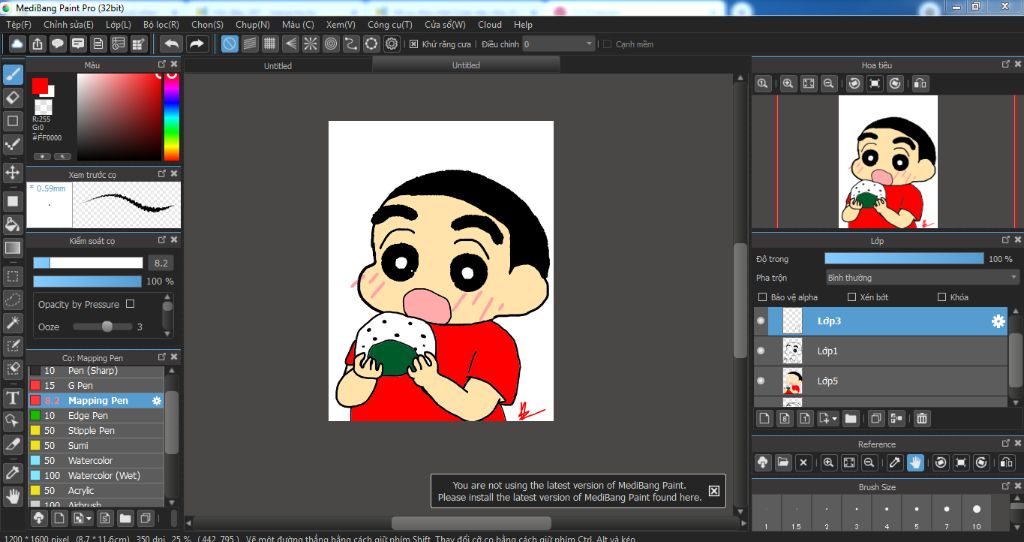The width and height of the screenshot is (1024, 542).
Task: Open the Điều chỉnh dropdown
Action: [558, 44]
